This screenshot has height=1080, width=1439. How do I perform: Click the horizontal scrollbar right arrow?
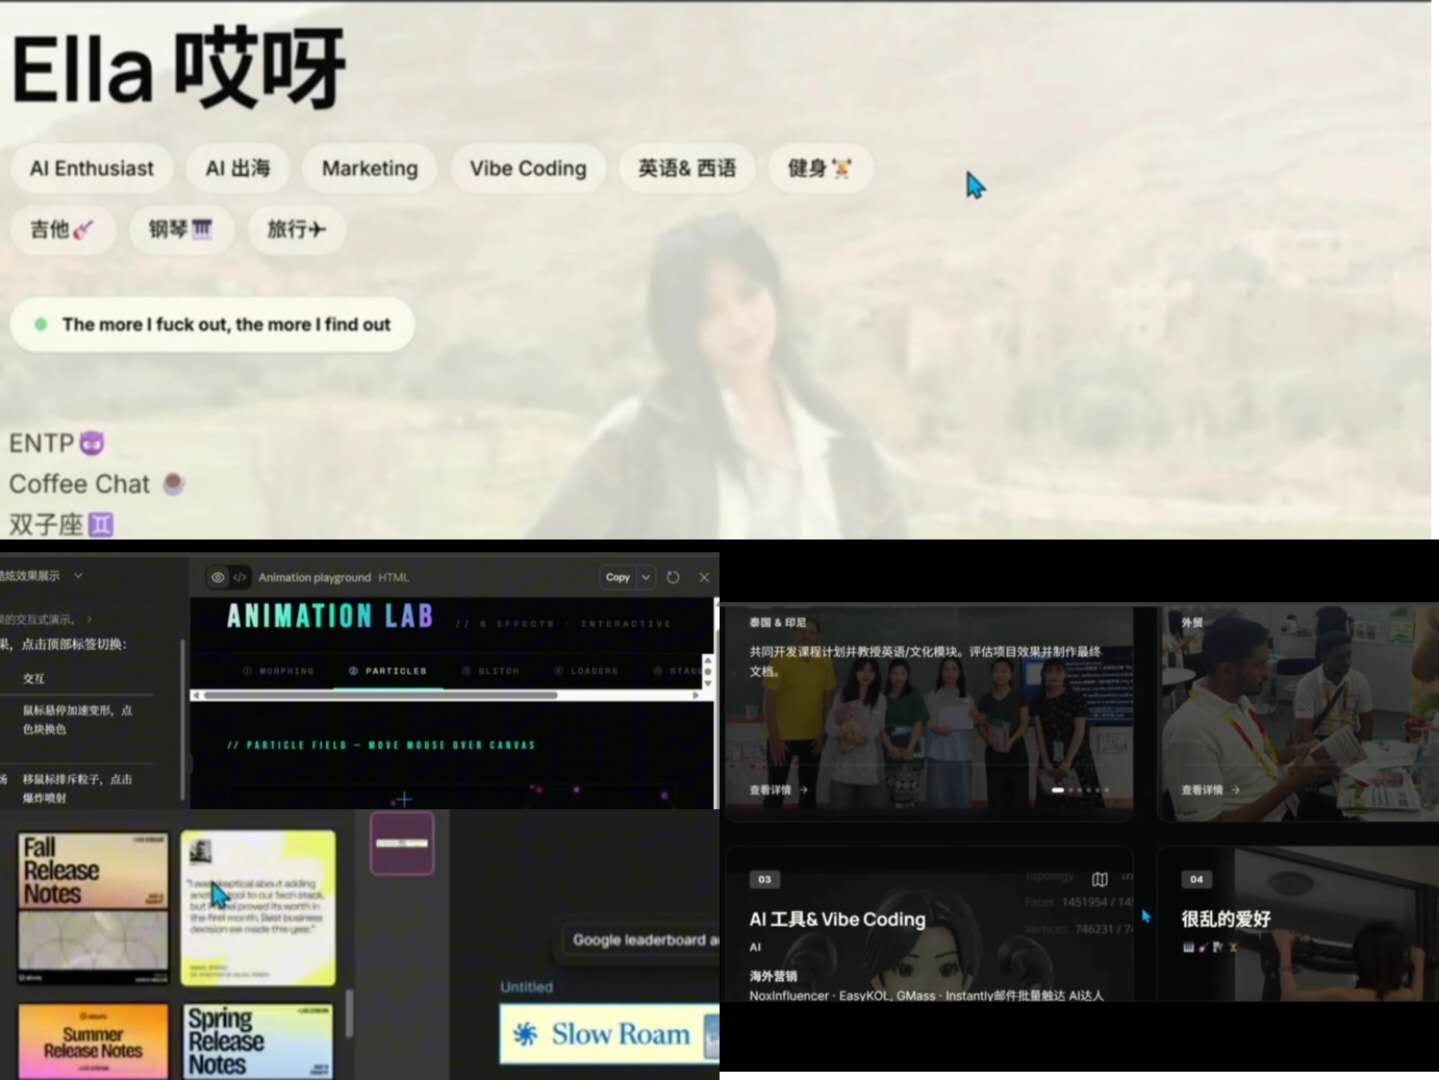[x=696, y=694]
